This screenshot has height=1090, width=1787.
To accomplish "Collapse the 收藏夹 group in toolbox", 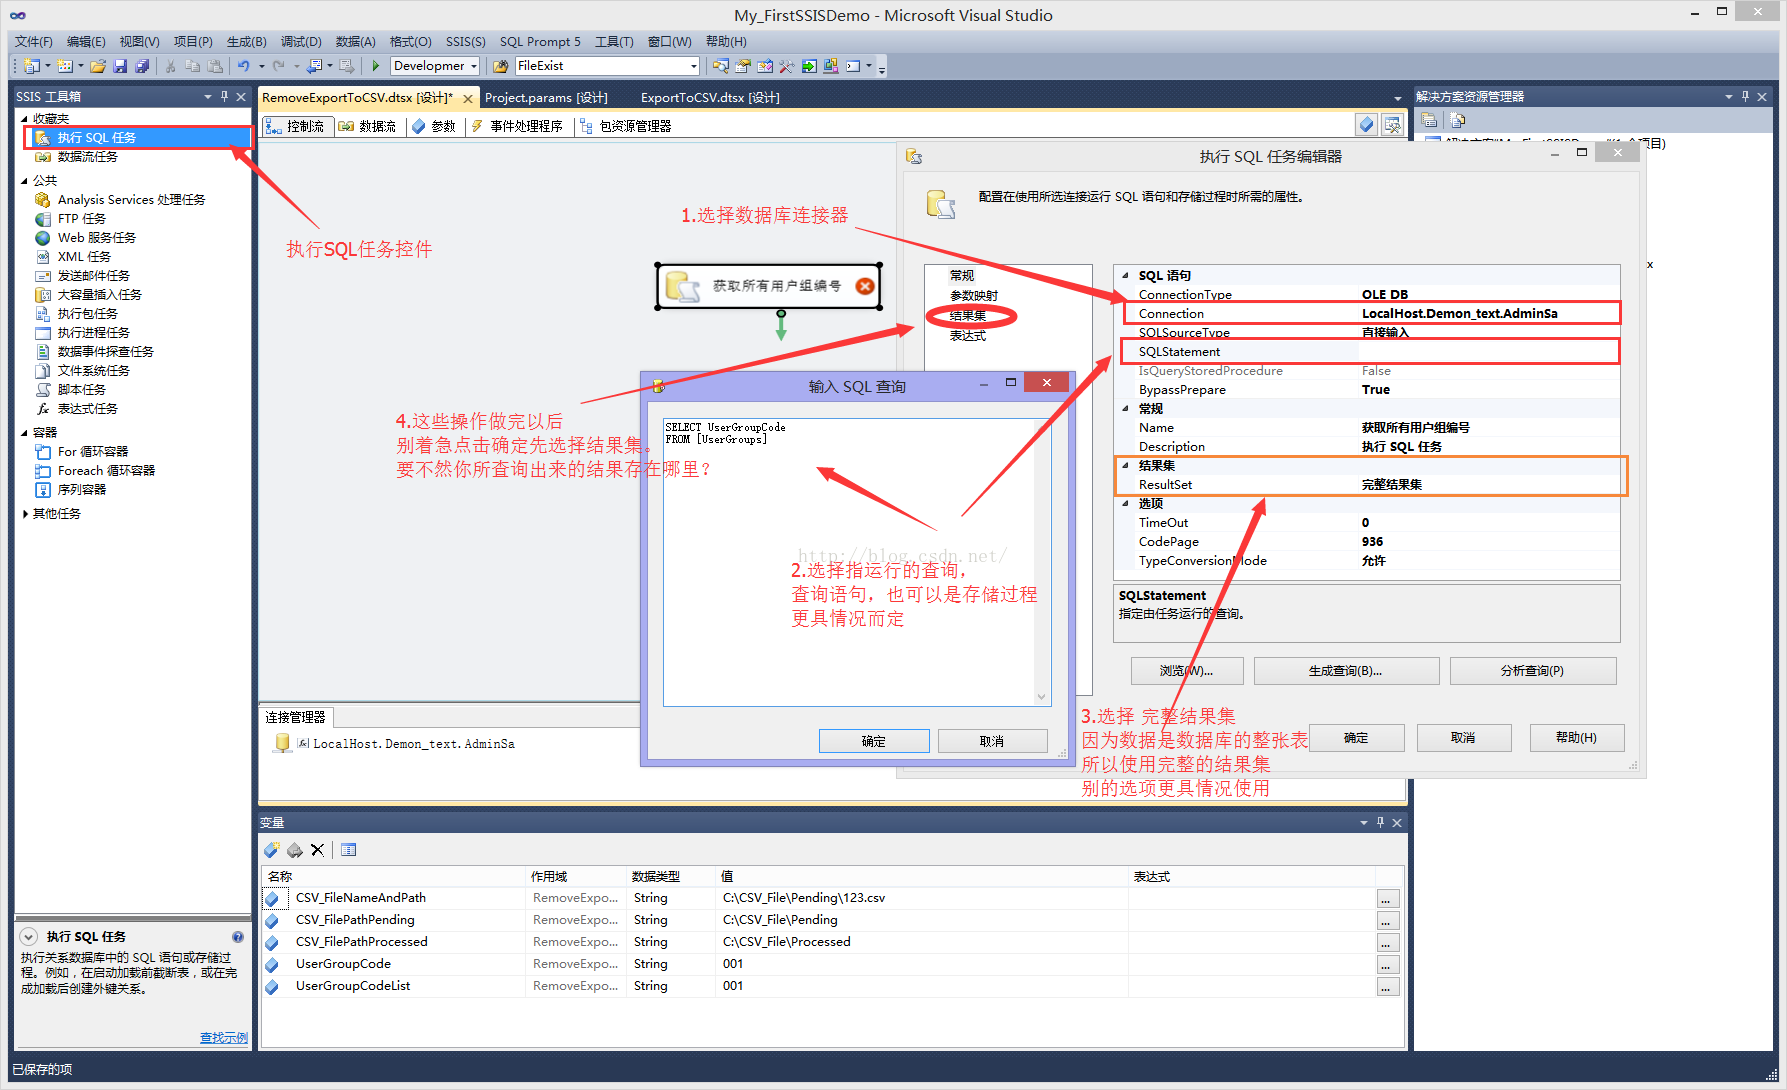I will pos(25,119).
